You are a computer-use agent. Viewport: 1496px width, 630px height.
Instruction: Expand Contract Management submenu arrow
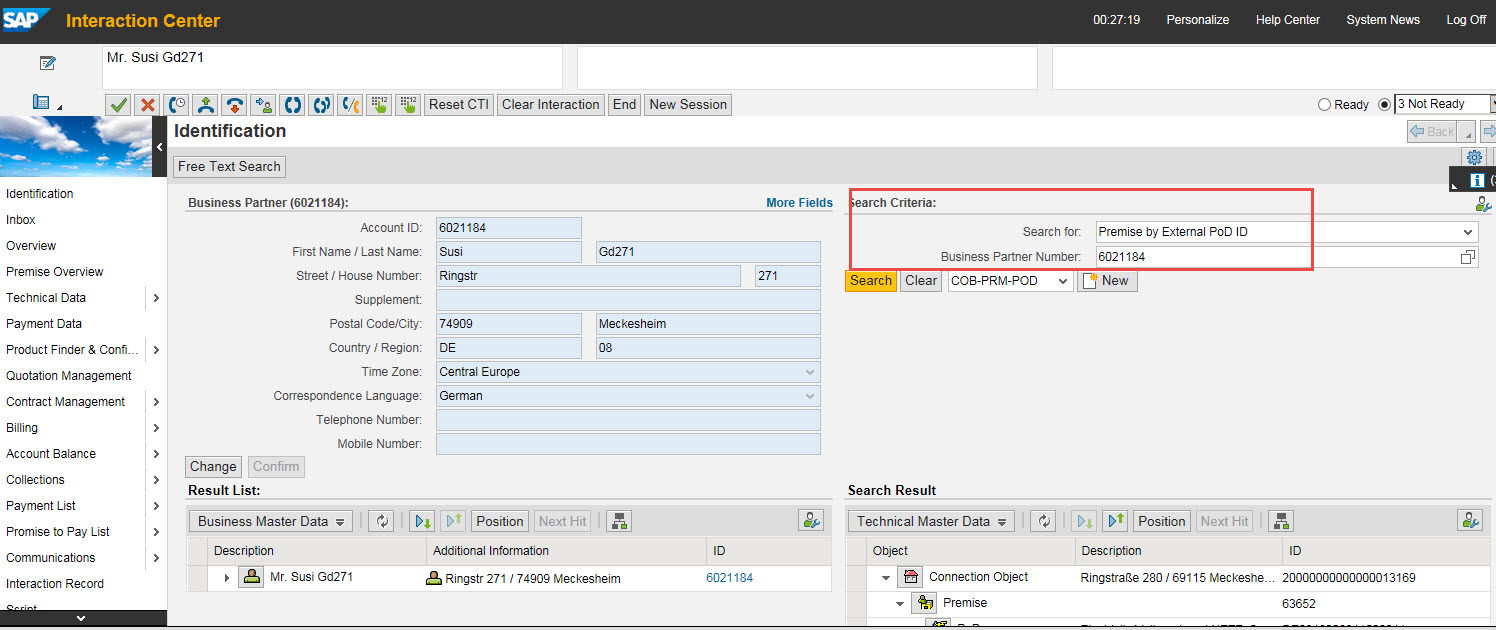(155, 402)
